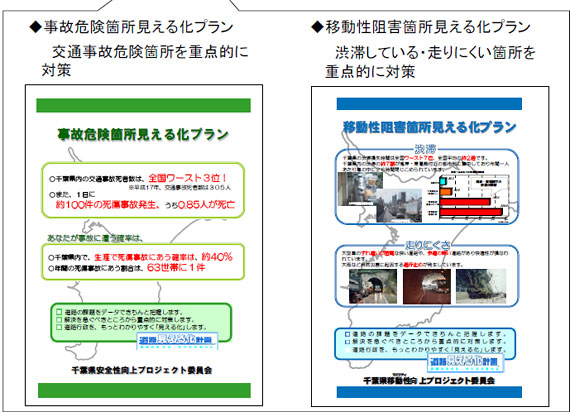Screen dimensions: 570x412
Task: Click the 移動性阻害箇所見える化プラン heading
Action: [421, 27]
